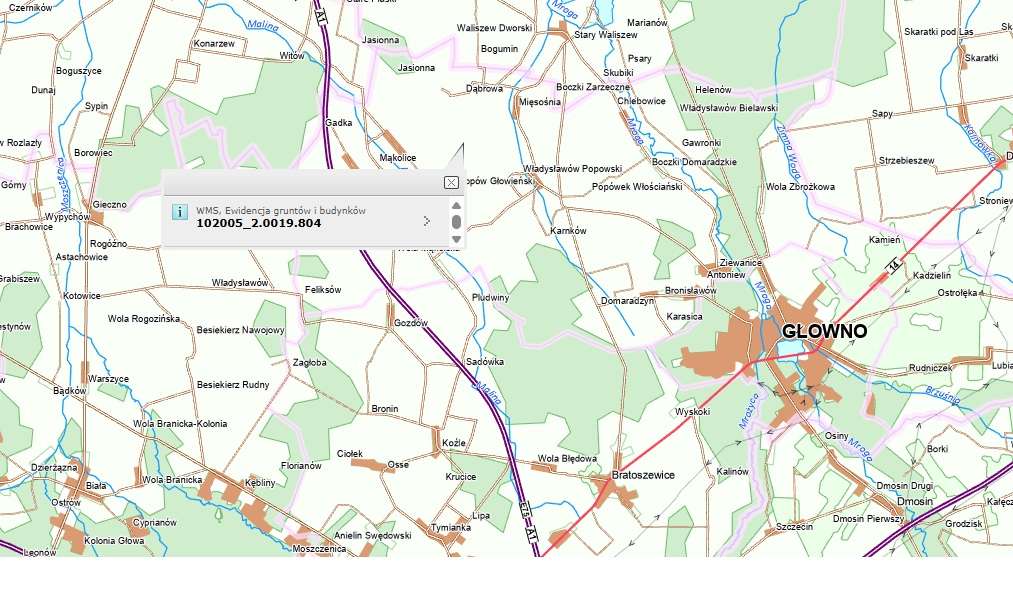Click the Kotowice label

[82, 296]
